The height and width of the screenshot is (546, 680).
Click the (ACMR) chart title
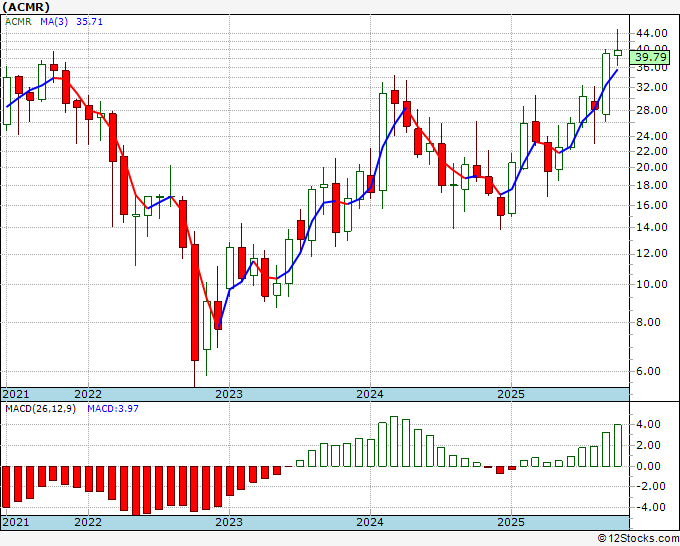tap(26, 7)
